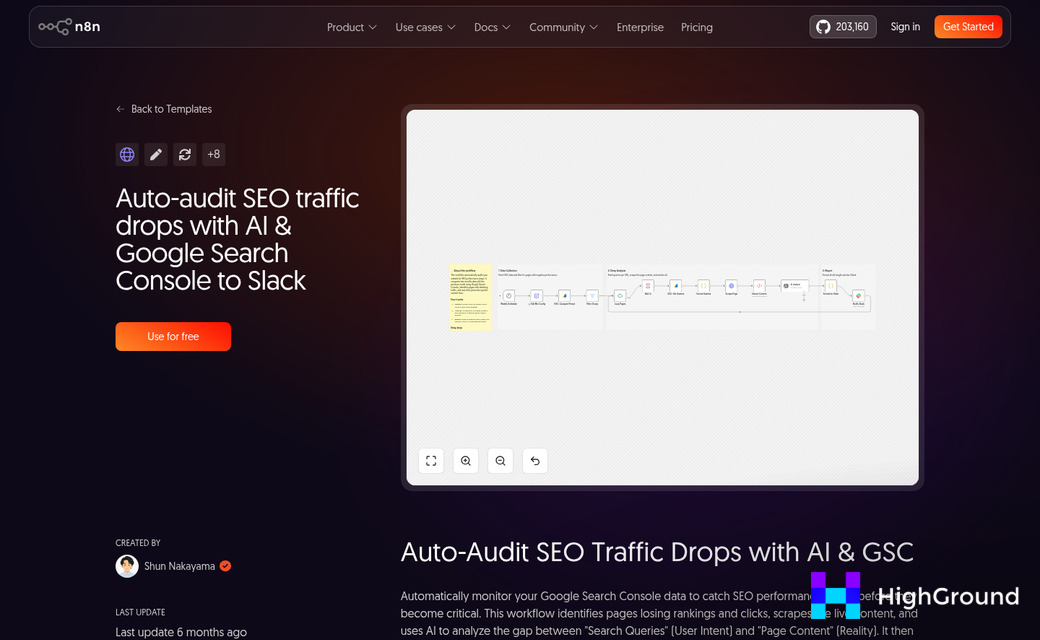This screenshot has width=1040, height=640.
Task: Expand the Community menu
Action: point(563,27)
